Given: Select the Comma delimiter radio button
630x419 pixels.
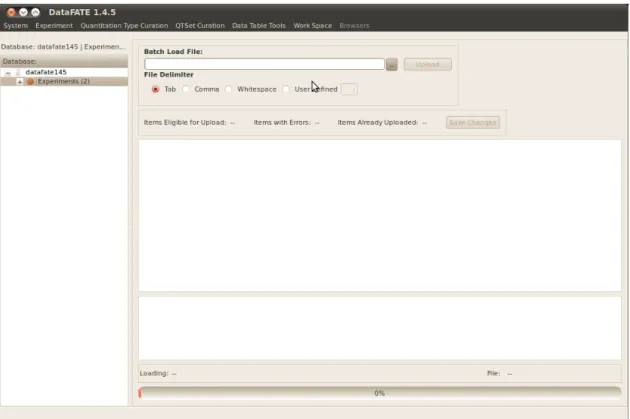Looking at the screenshot, I should pos(186,89).
